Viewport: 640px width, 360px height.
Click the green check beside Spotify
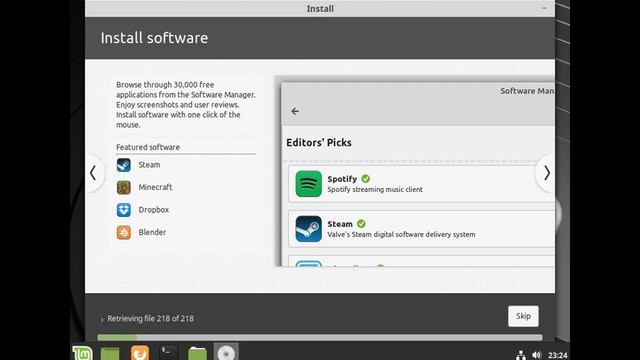coord(366,178)
